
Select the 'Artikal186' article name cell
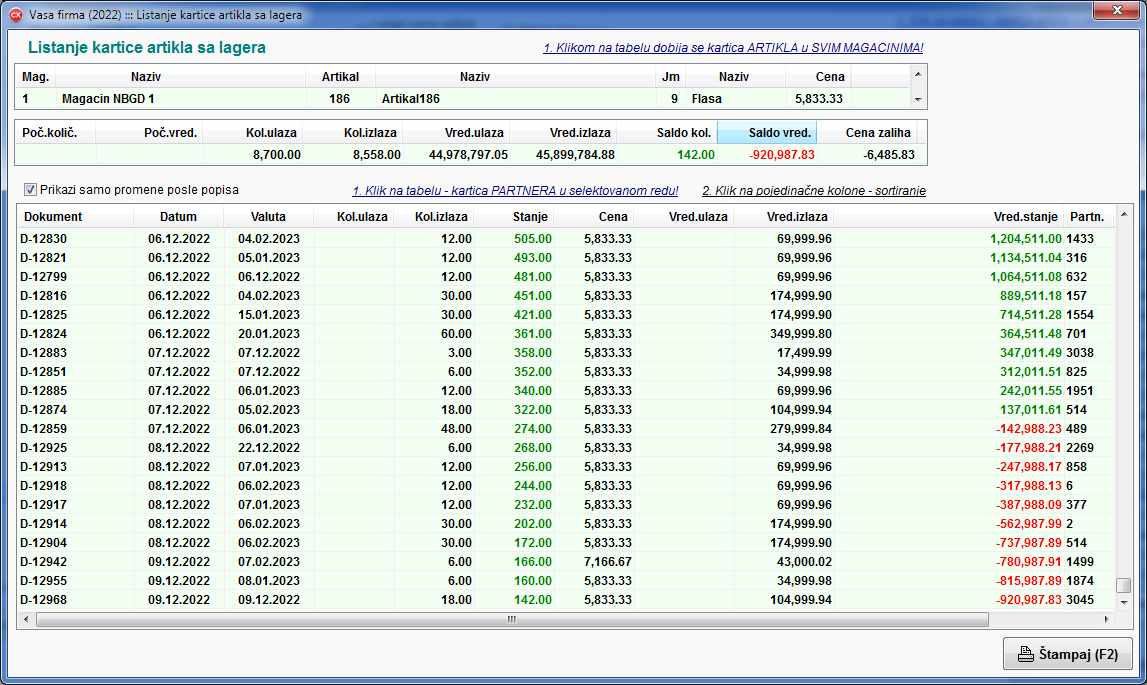[x=516, y=99]
